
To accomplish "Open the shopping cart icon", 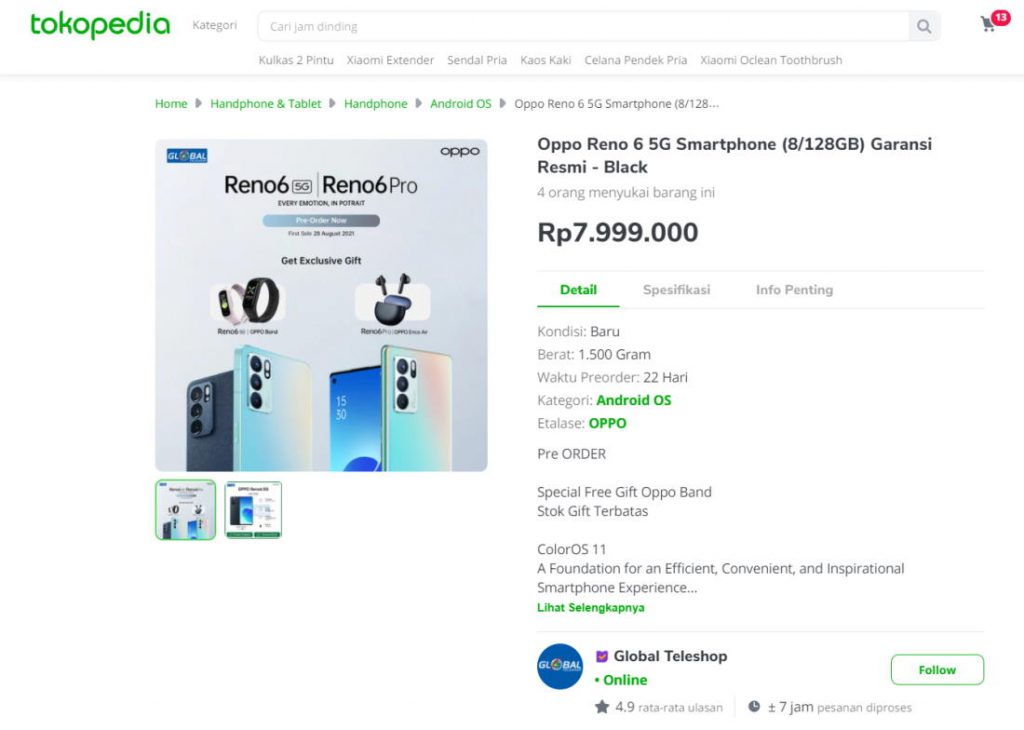I will (988, 22).
